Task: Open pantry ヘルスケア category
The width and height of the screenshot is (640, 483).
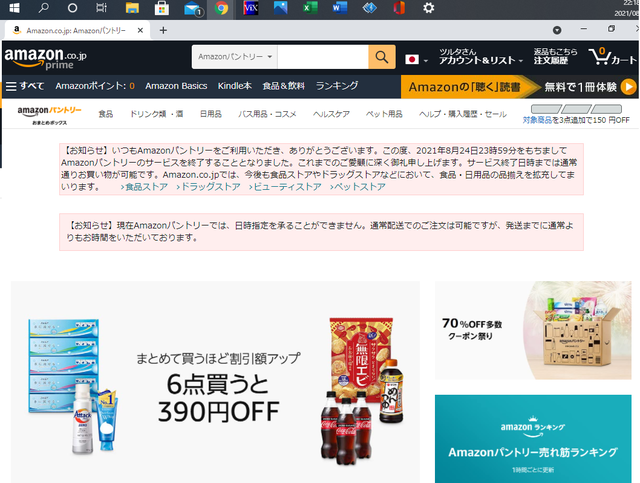Action: 331,114
